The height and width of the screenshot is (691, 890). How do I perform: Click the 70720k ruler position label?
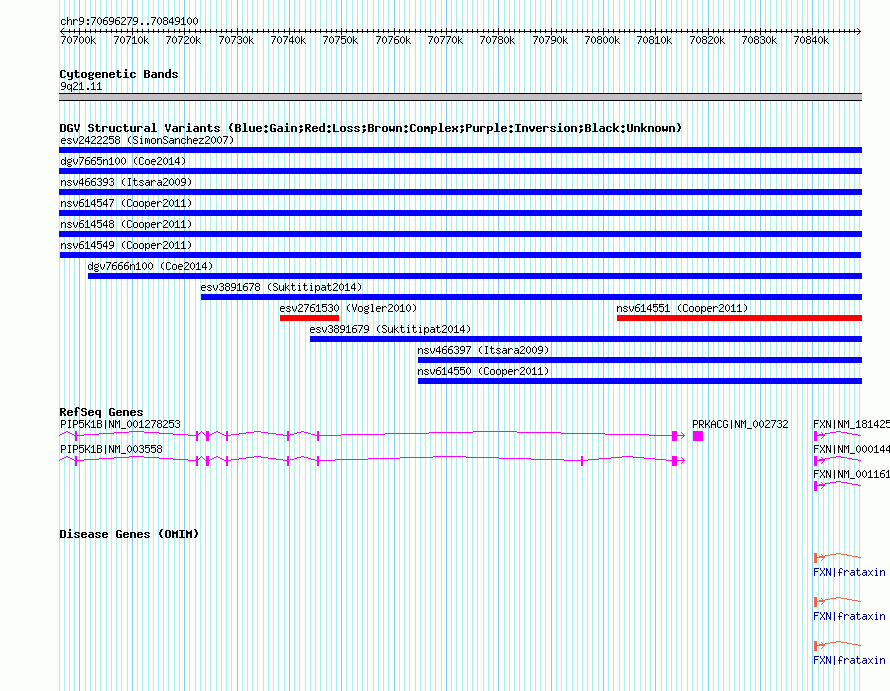pyautogui.click(x=183, y=40)
